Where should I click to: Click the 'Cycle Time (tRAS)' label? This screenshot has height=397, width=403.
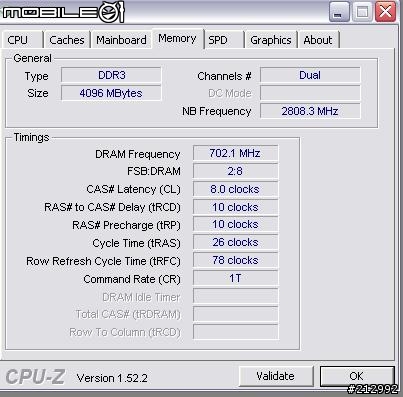tap(136, 243)
